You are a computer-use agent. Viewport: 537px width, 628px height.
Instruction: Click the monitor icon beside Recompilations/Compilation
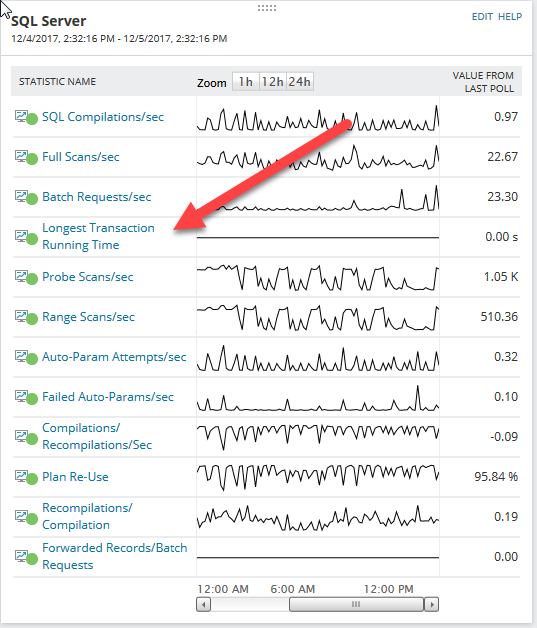[x=22, y=516]
